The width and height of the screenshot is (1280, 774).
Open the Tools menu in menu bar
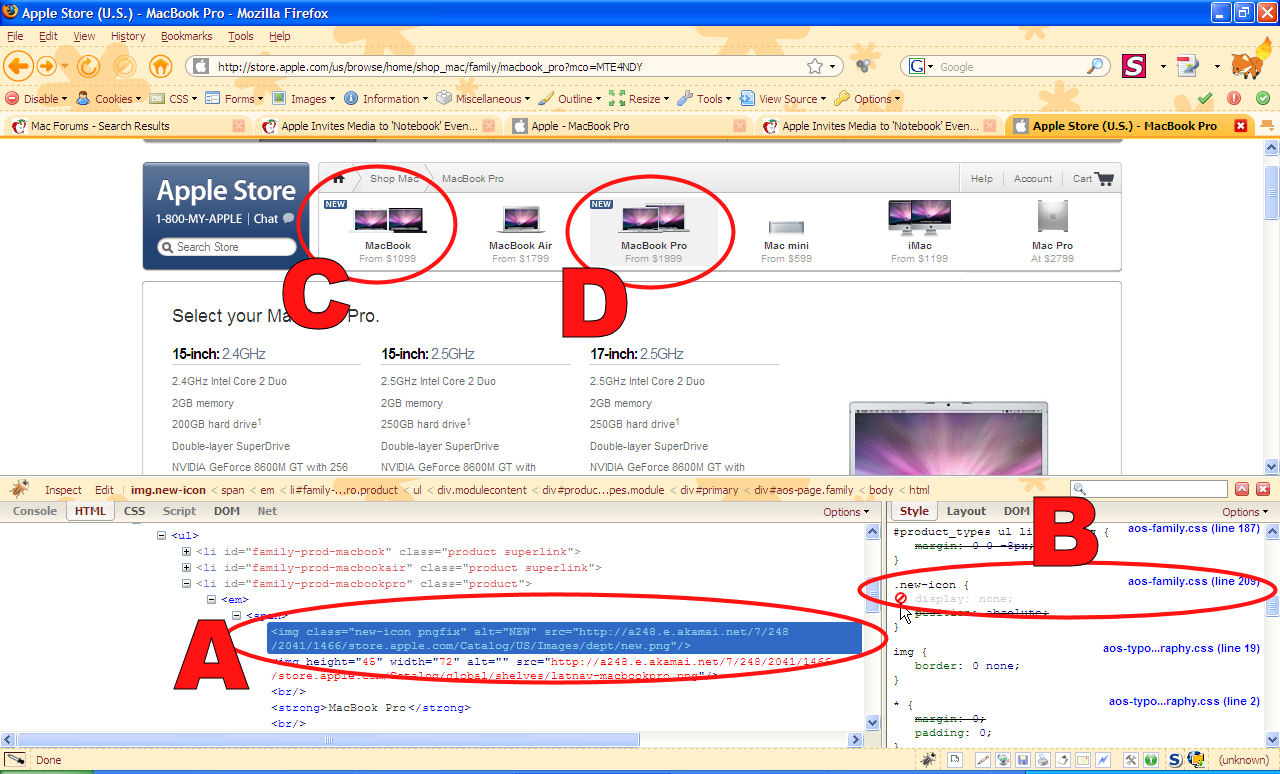[x=241, y=36]
